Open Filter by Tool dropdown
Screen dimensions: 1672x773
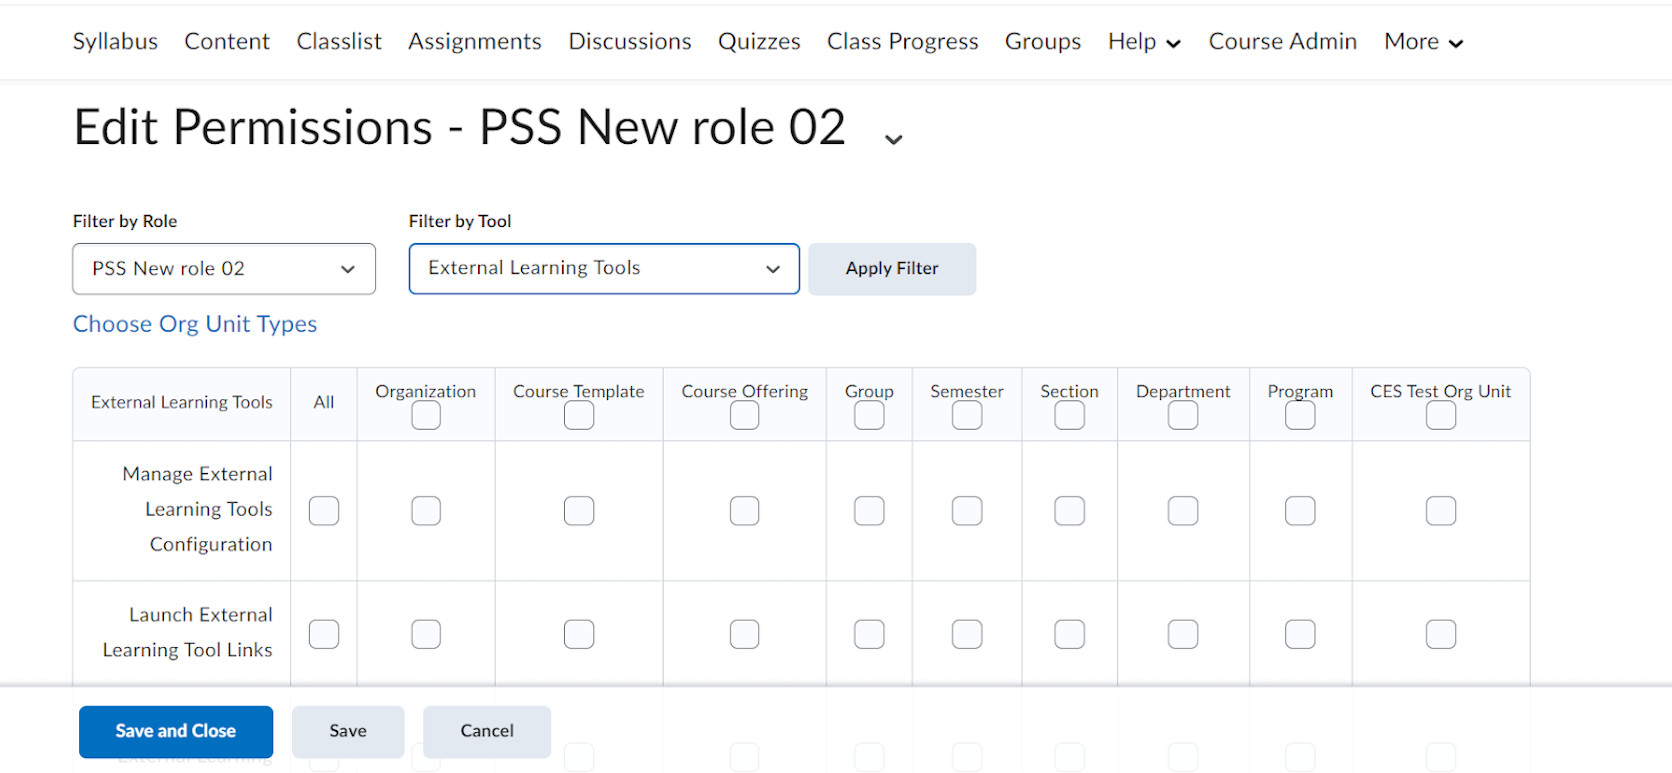point(604,269)
